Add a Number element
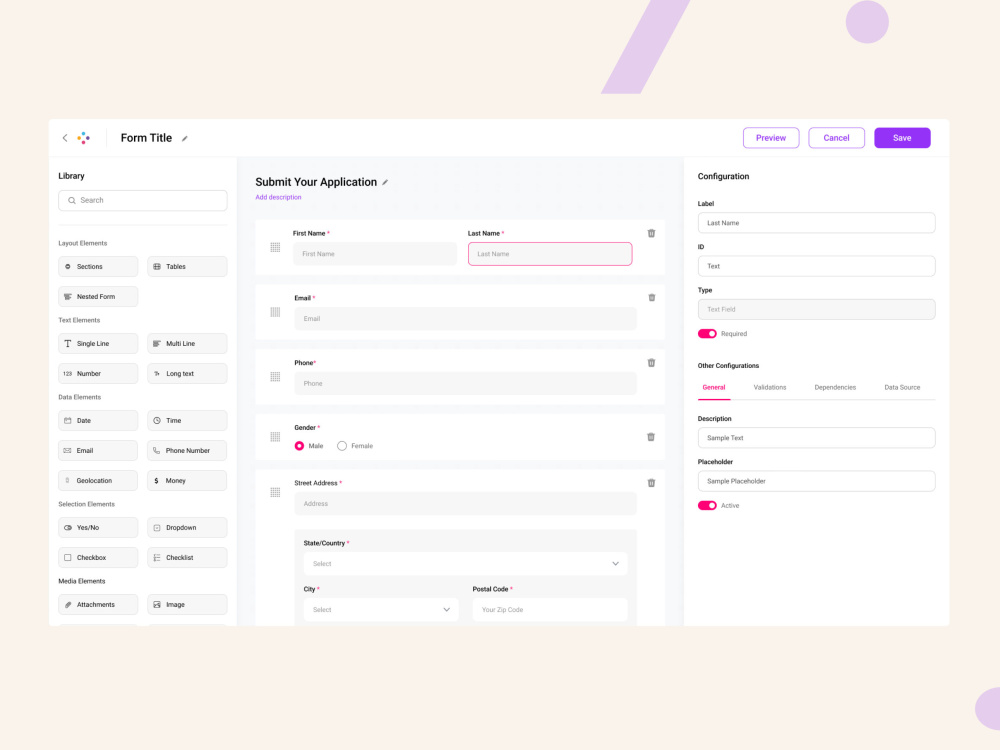This screenshot has height=750, width=1000. [98, 374]
